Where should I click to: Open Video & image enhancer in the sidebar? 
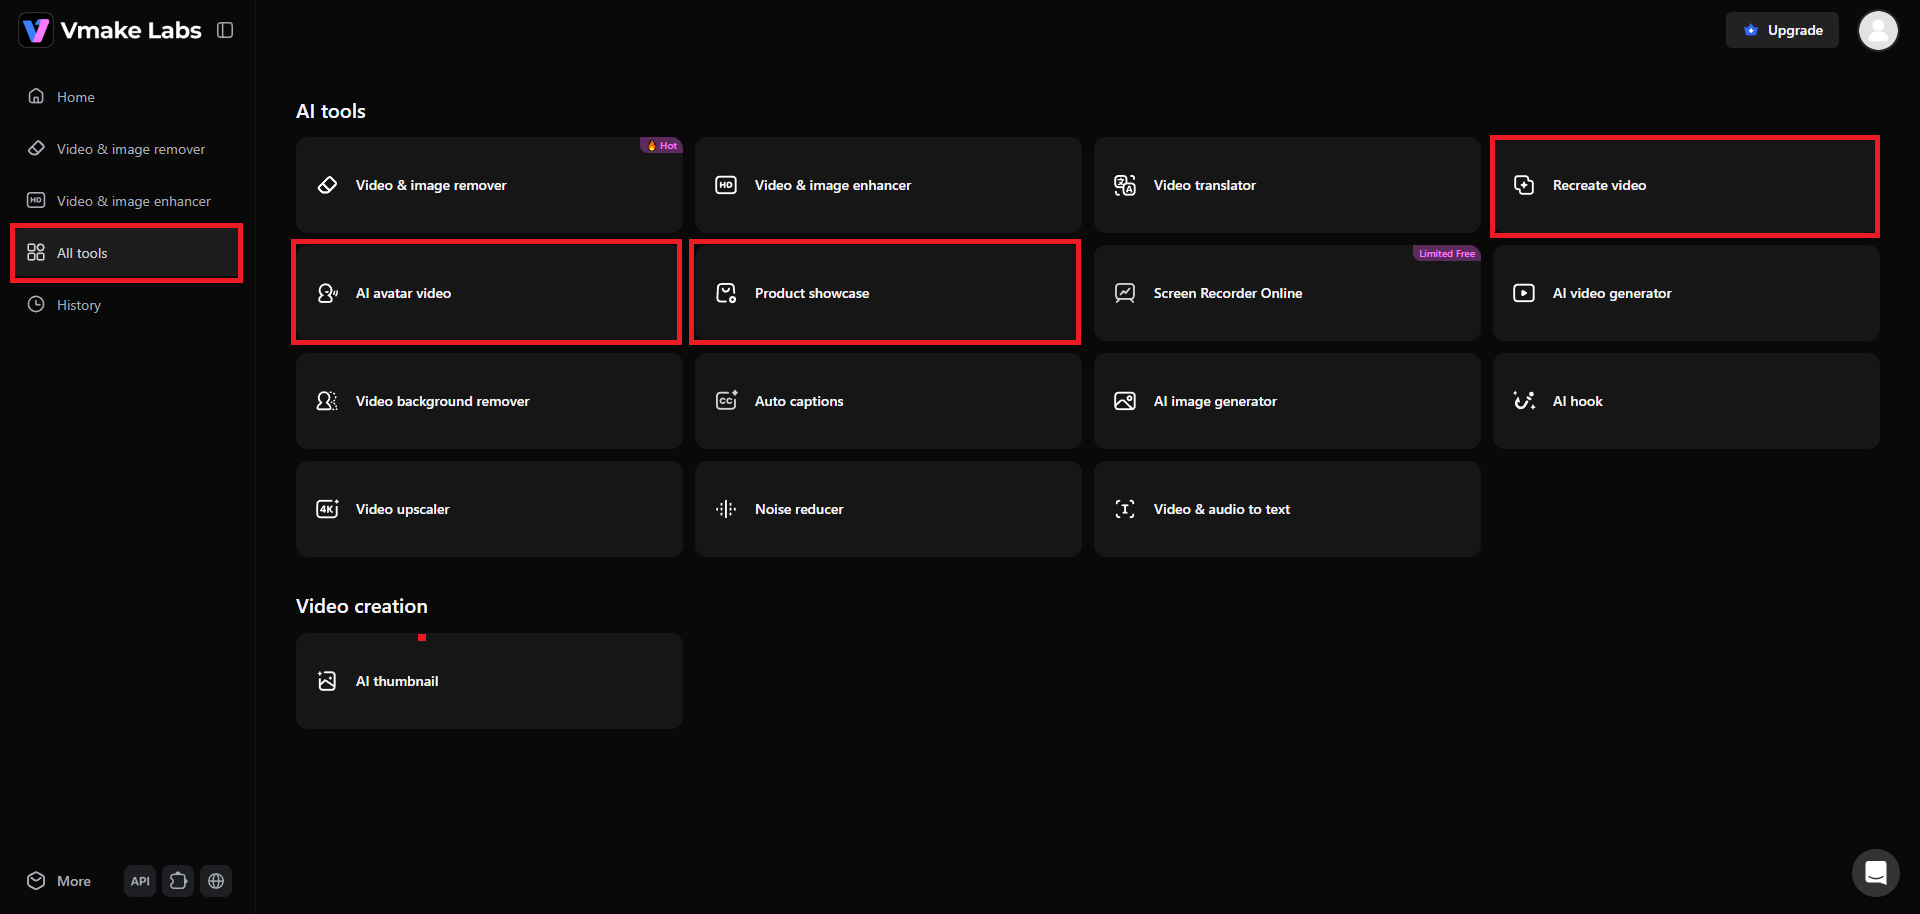(x=127, y=201)
